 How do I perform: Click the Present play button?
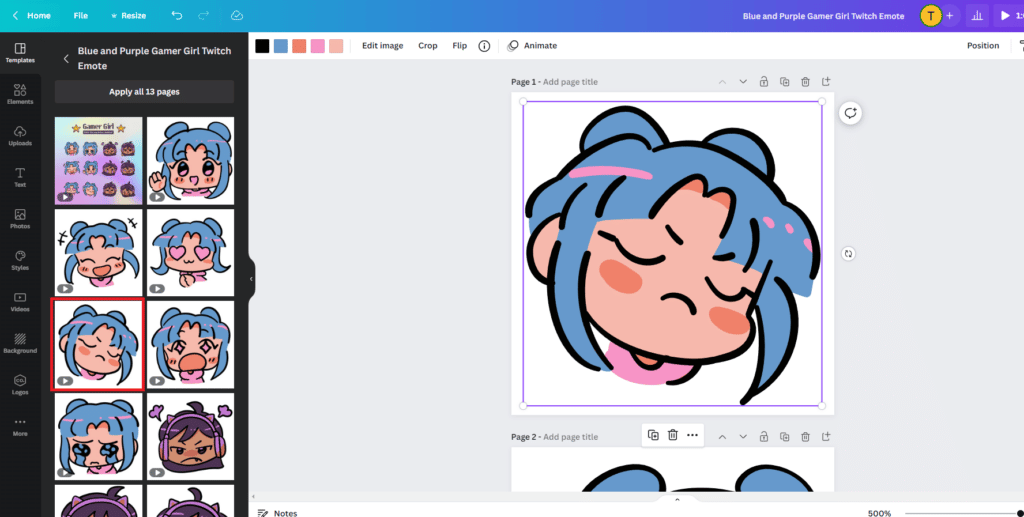point(1008,16)
